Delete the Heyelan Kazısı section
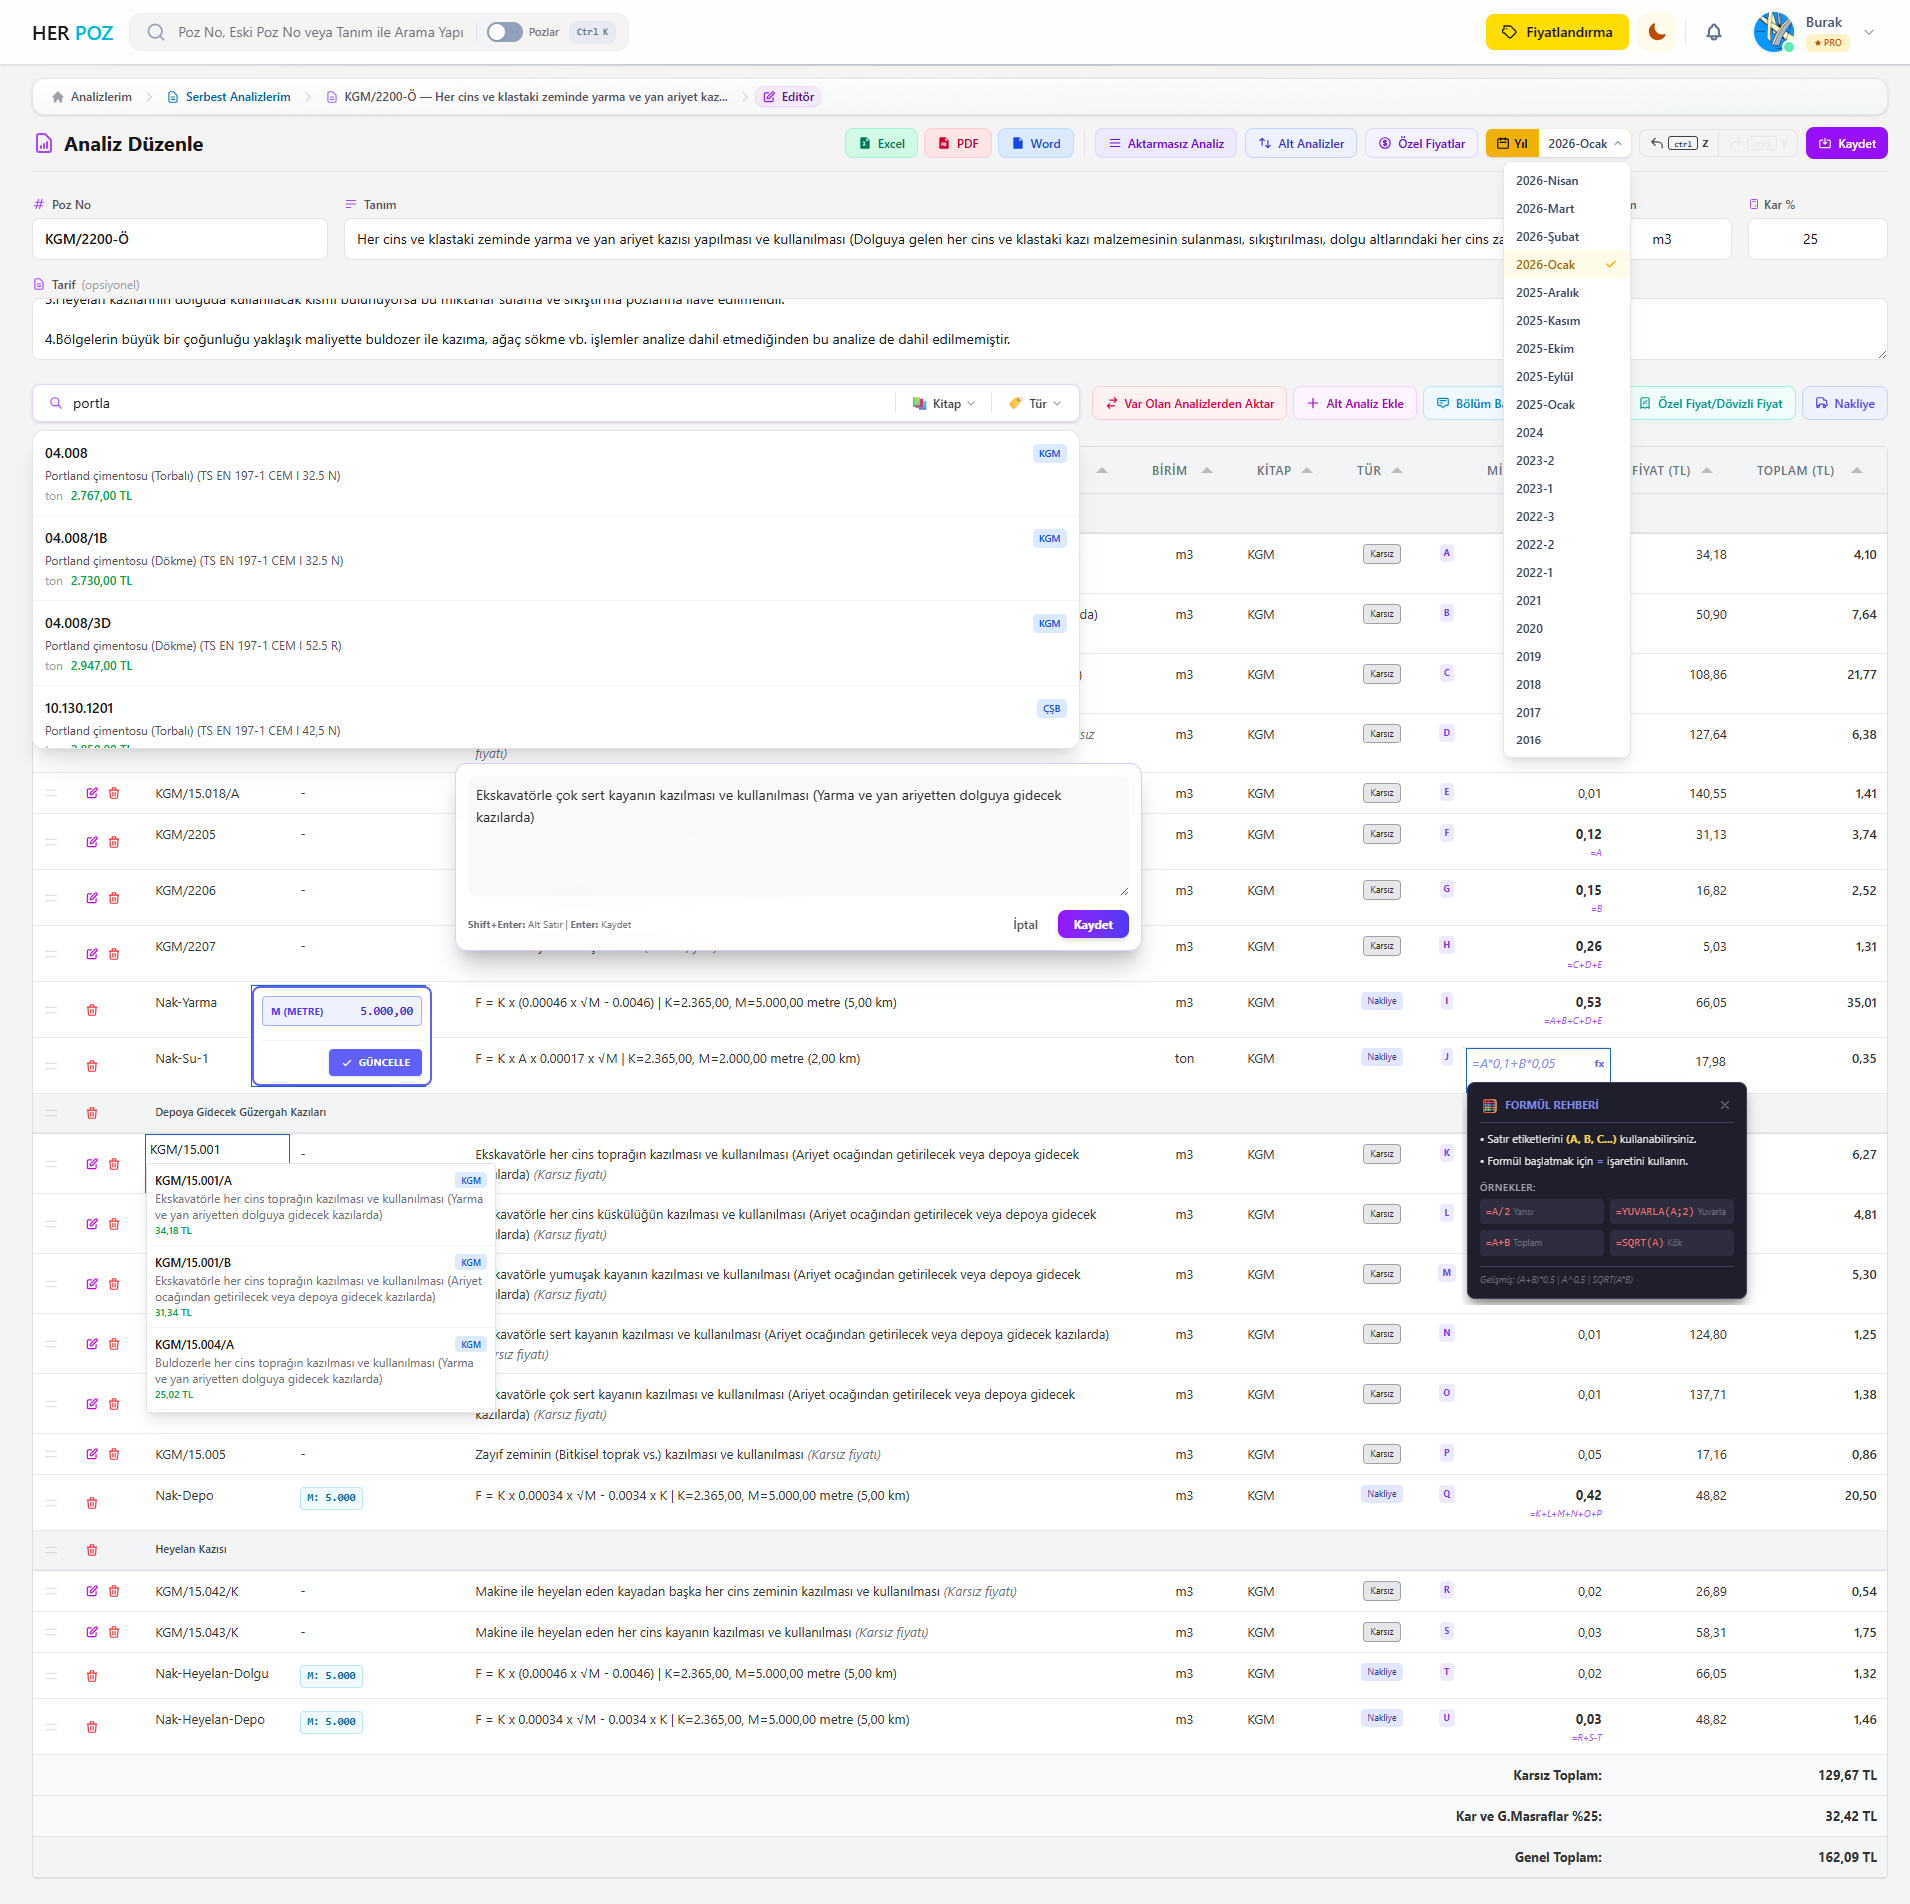 (92, 1550)
